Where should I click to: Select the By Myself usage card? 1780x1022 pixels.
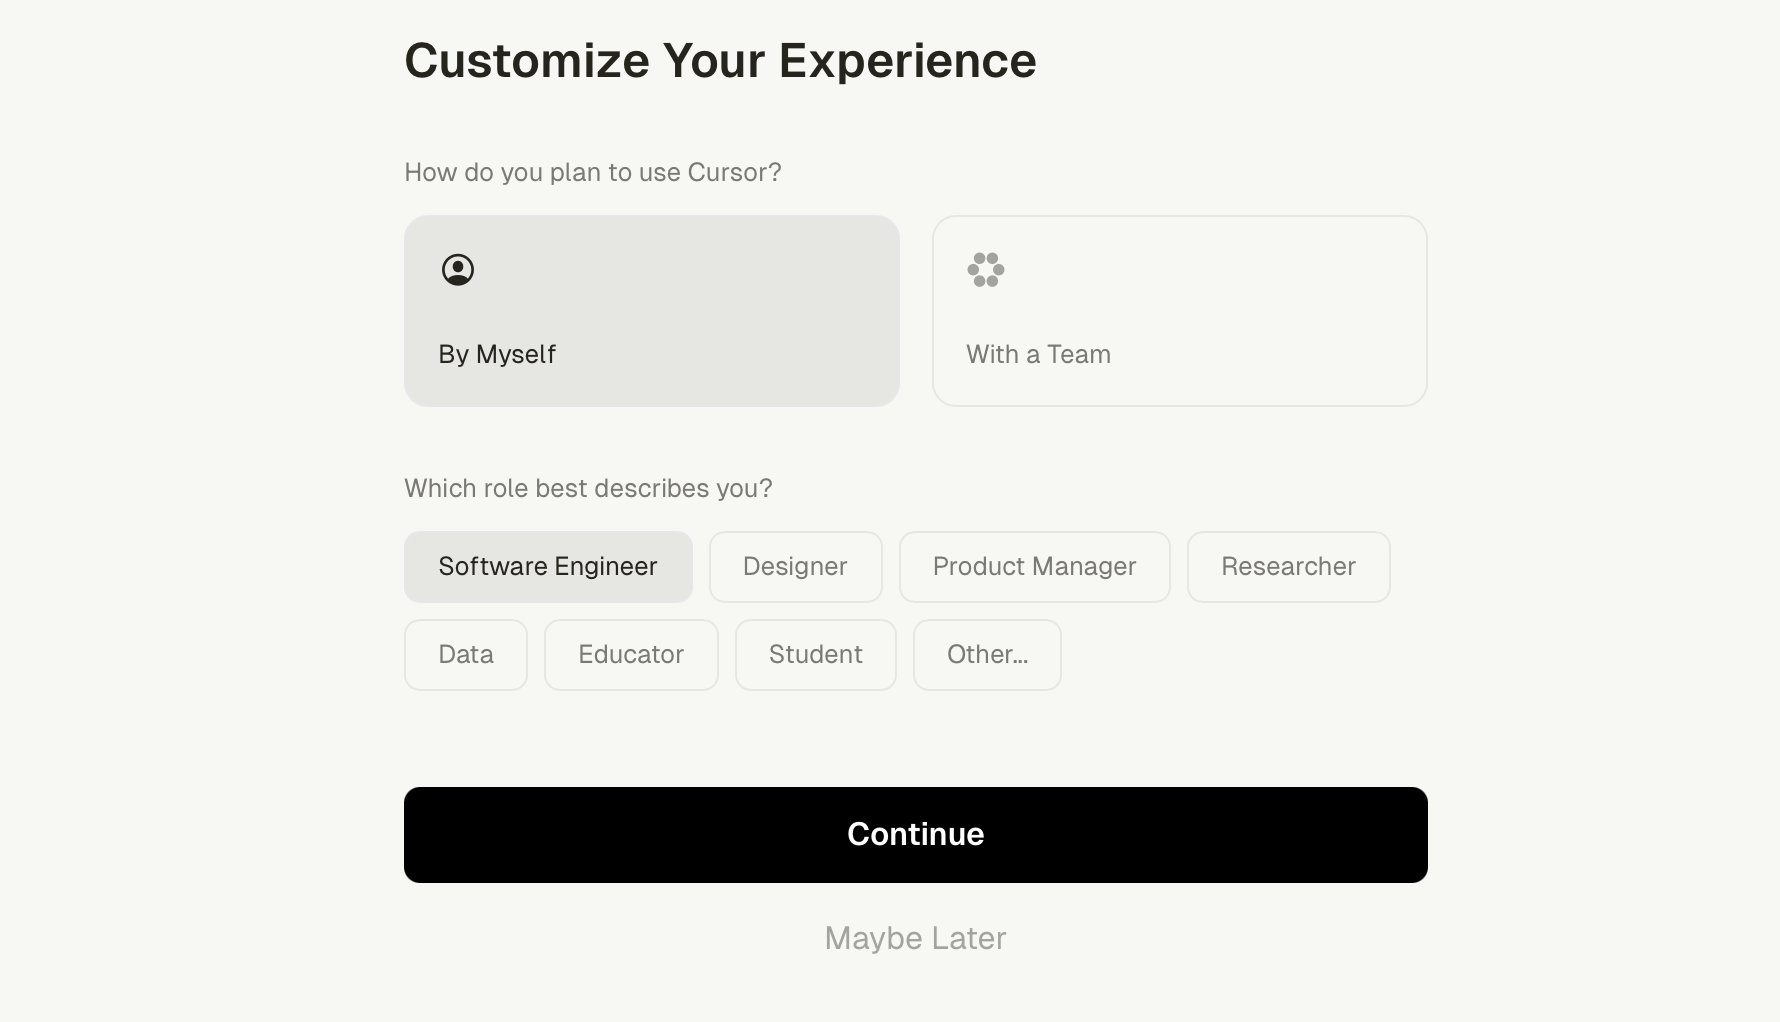[651, 311]
